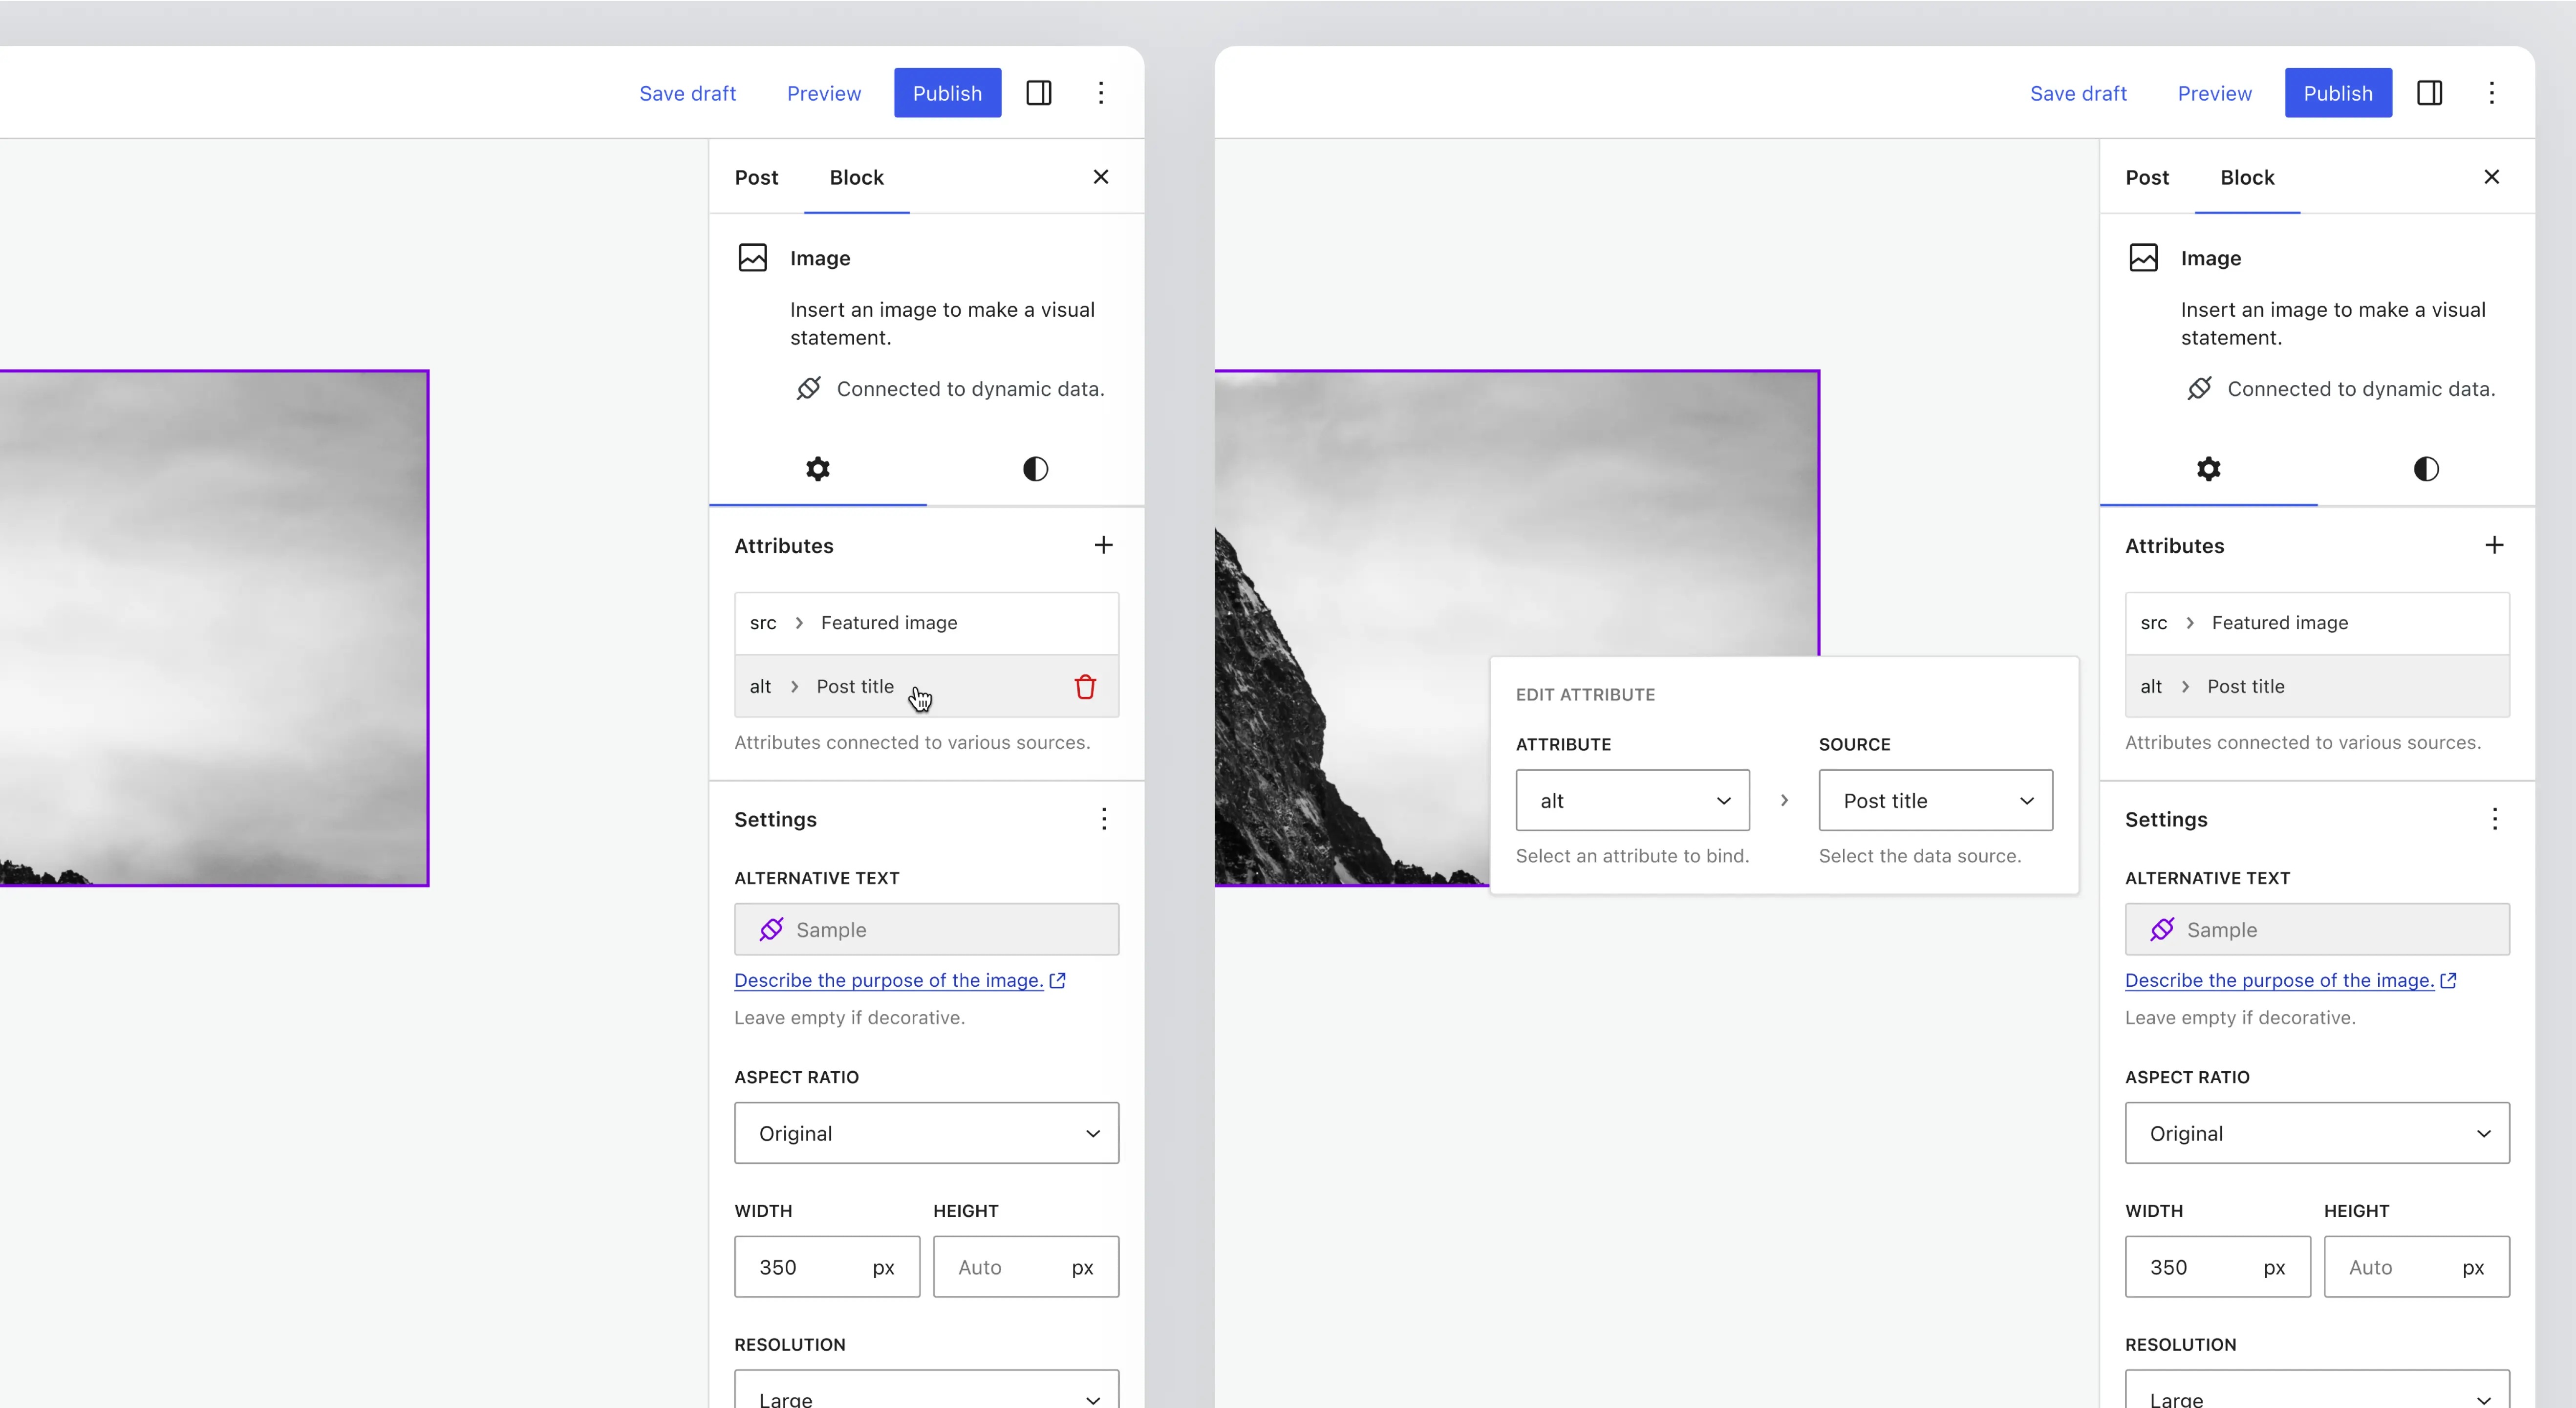Viewport: 2576px width, 1408px height.
Task: Open the Post title Source dropdown
Action: point(1935,800)
